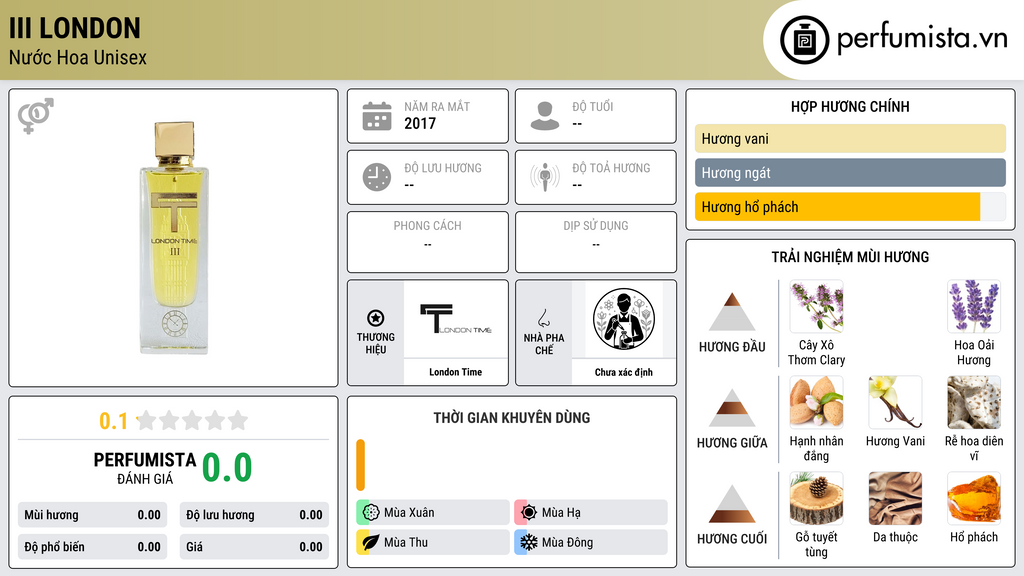Click the Hương ngát accord bar

(850, 173)
